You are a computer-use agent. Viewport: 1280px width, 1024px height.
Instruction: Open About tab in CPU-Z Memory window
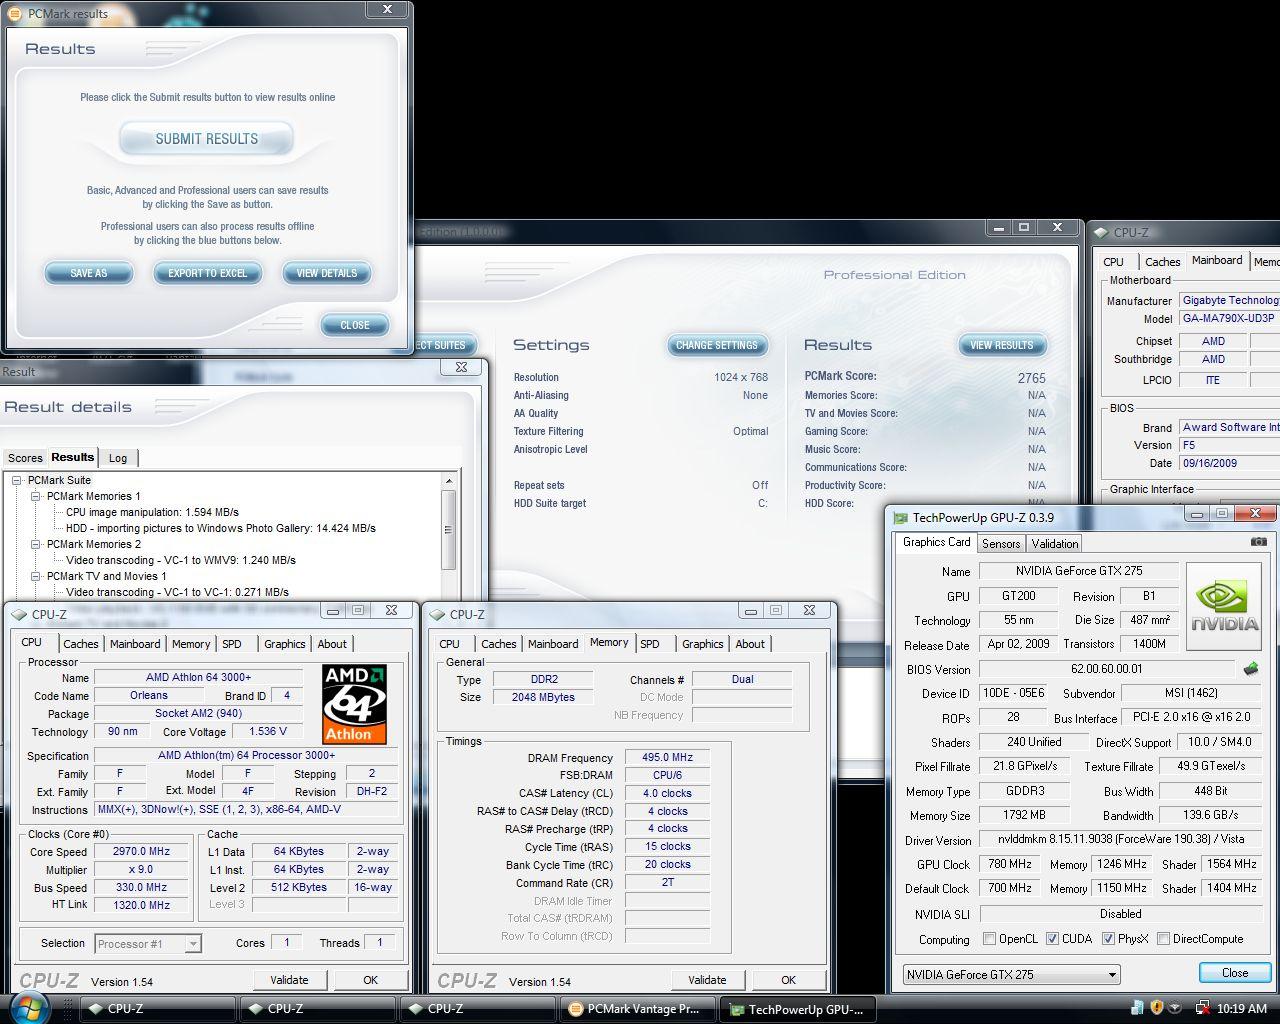tap(750, 644)
